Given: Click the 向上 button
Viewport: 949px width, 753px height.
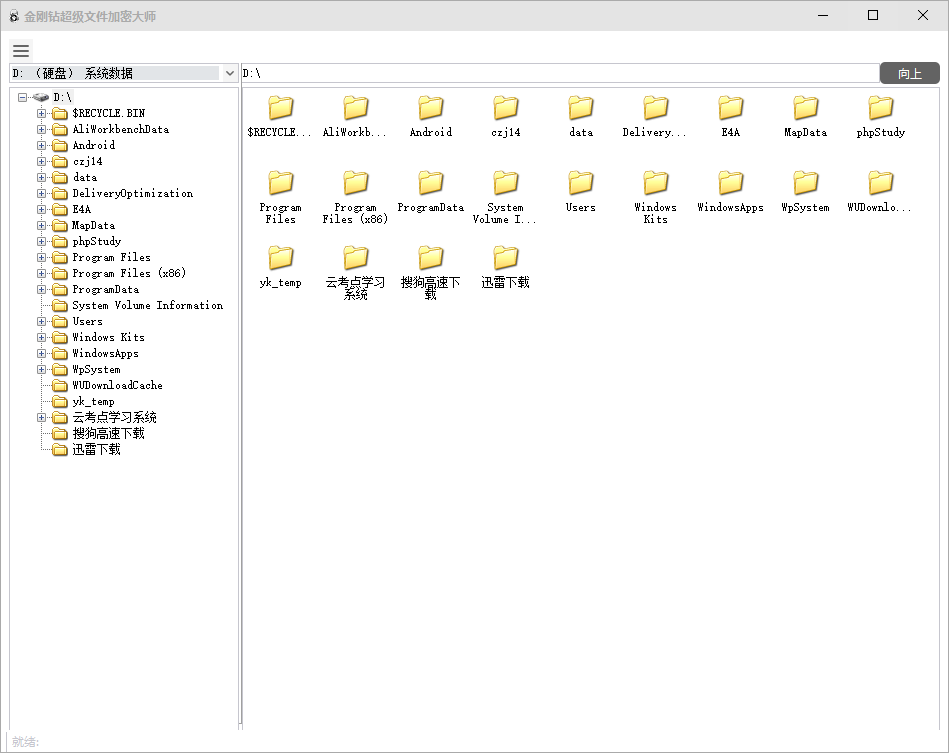Looking at the screenshot, I should pos(909,73).
